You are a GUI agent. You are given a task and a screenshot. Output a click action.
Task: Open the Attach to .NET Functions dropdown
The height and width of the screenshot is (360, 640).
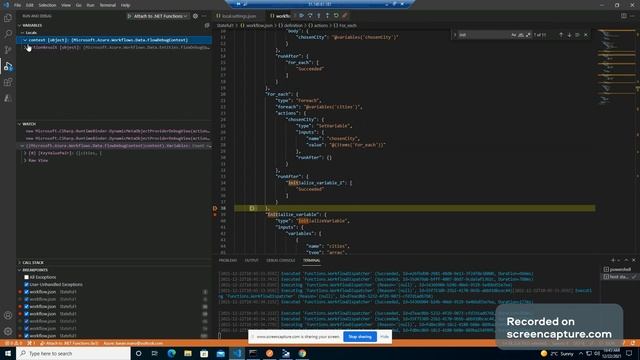pyautogui.click(x=158, y=16)
